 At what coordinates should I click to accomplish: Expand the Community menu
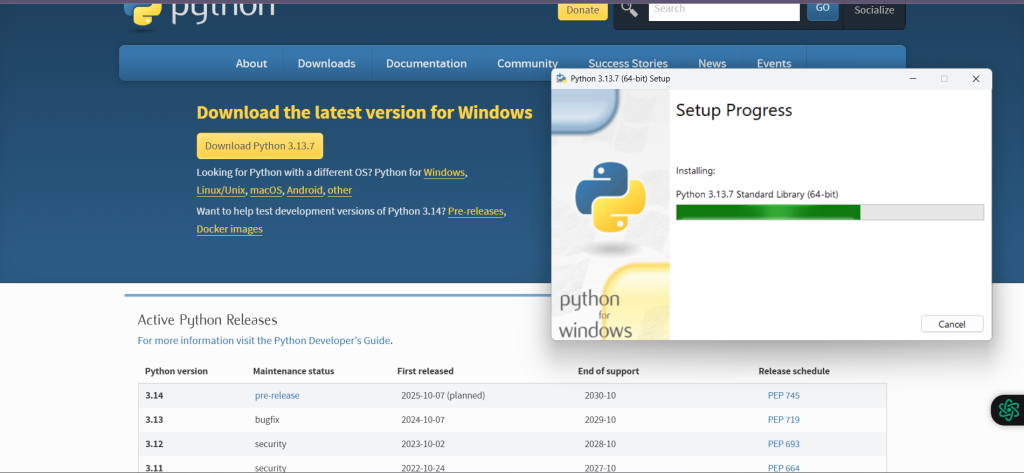(x=527, y=63)
